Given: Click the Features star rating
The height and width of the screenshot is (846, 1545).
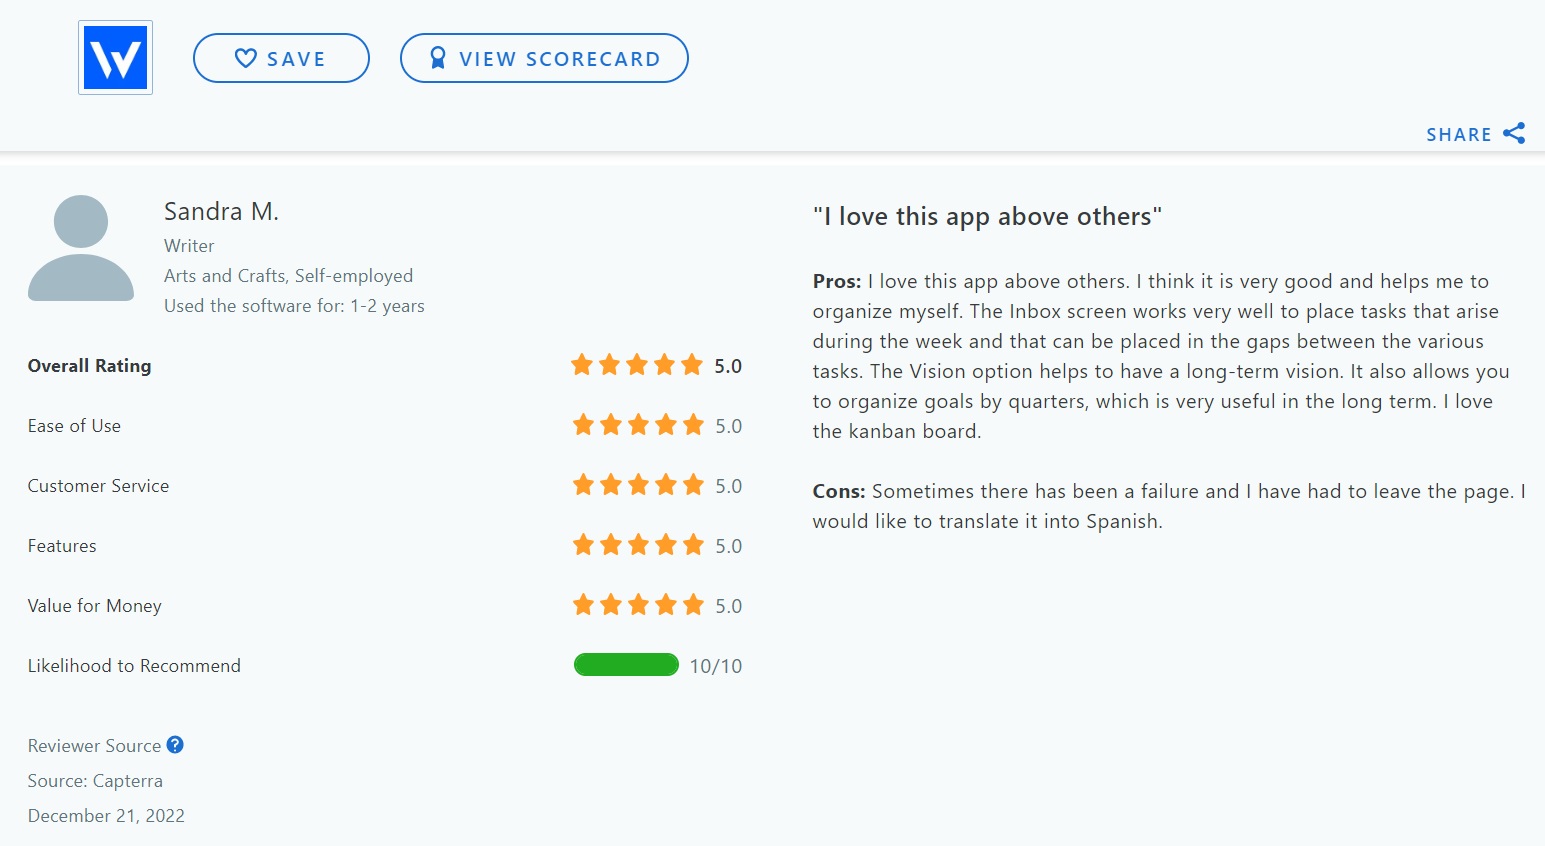Looking at the screenshot, I should [x=637, y=545].
